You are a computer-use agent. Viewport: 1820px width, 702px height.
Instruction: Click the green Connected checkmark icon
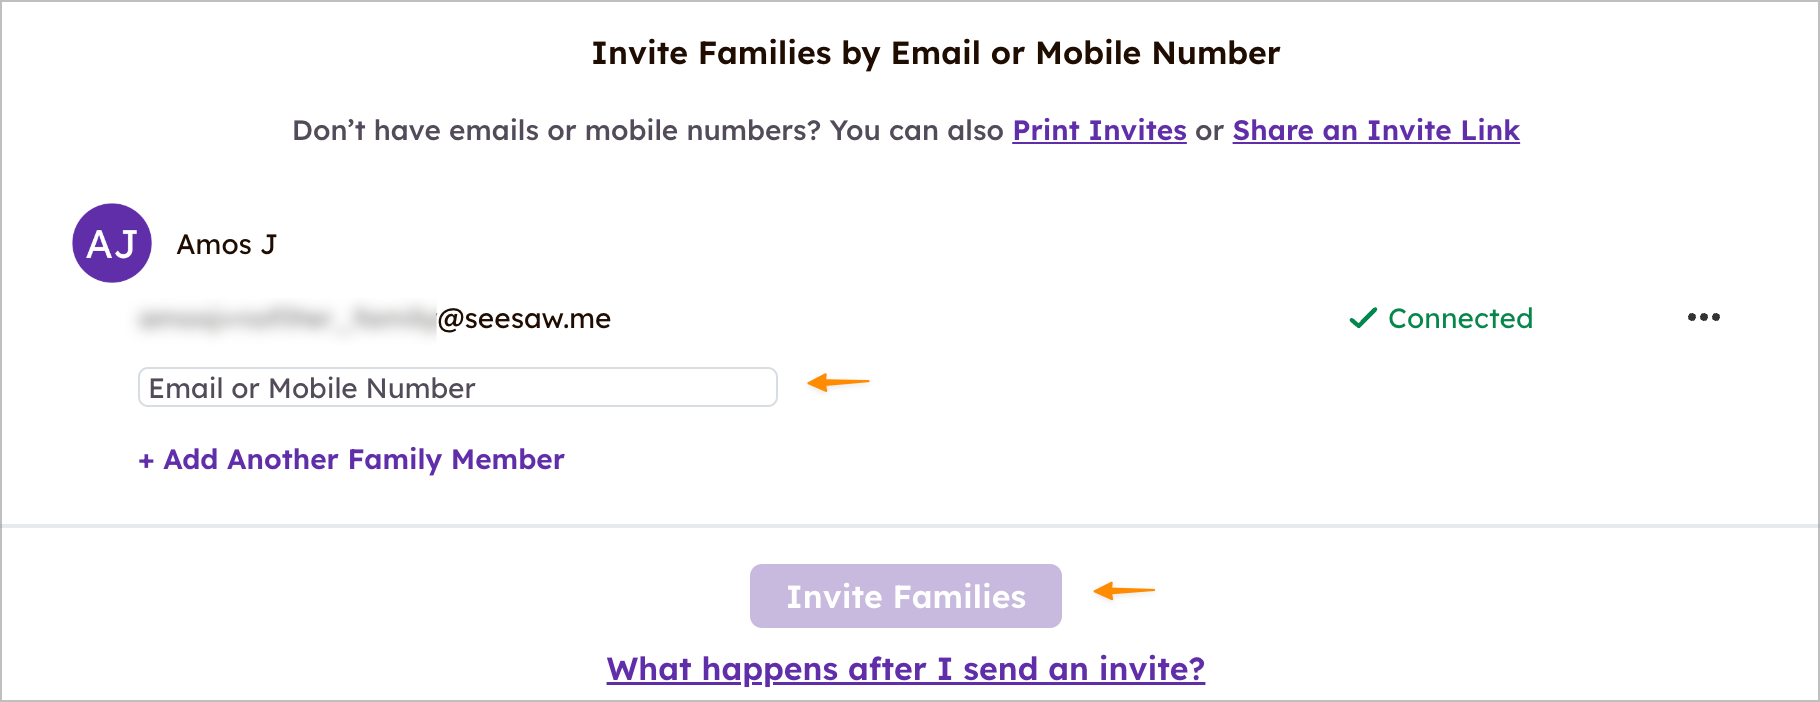1363,318
